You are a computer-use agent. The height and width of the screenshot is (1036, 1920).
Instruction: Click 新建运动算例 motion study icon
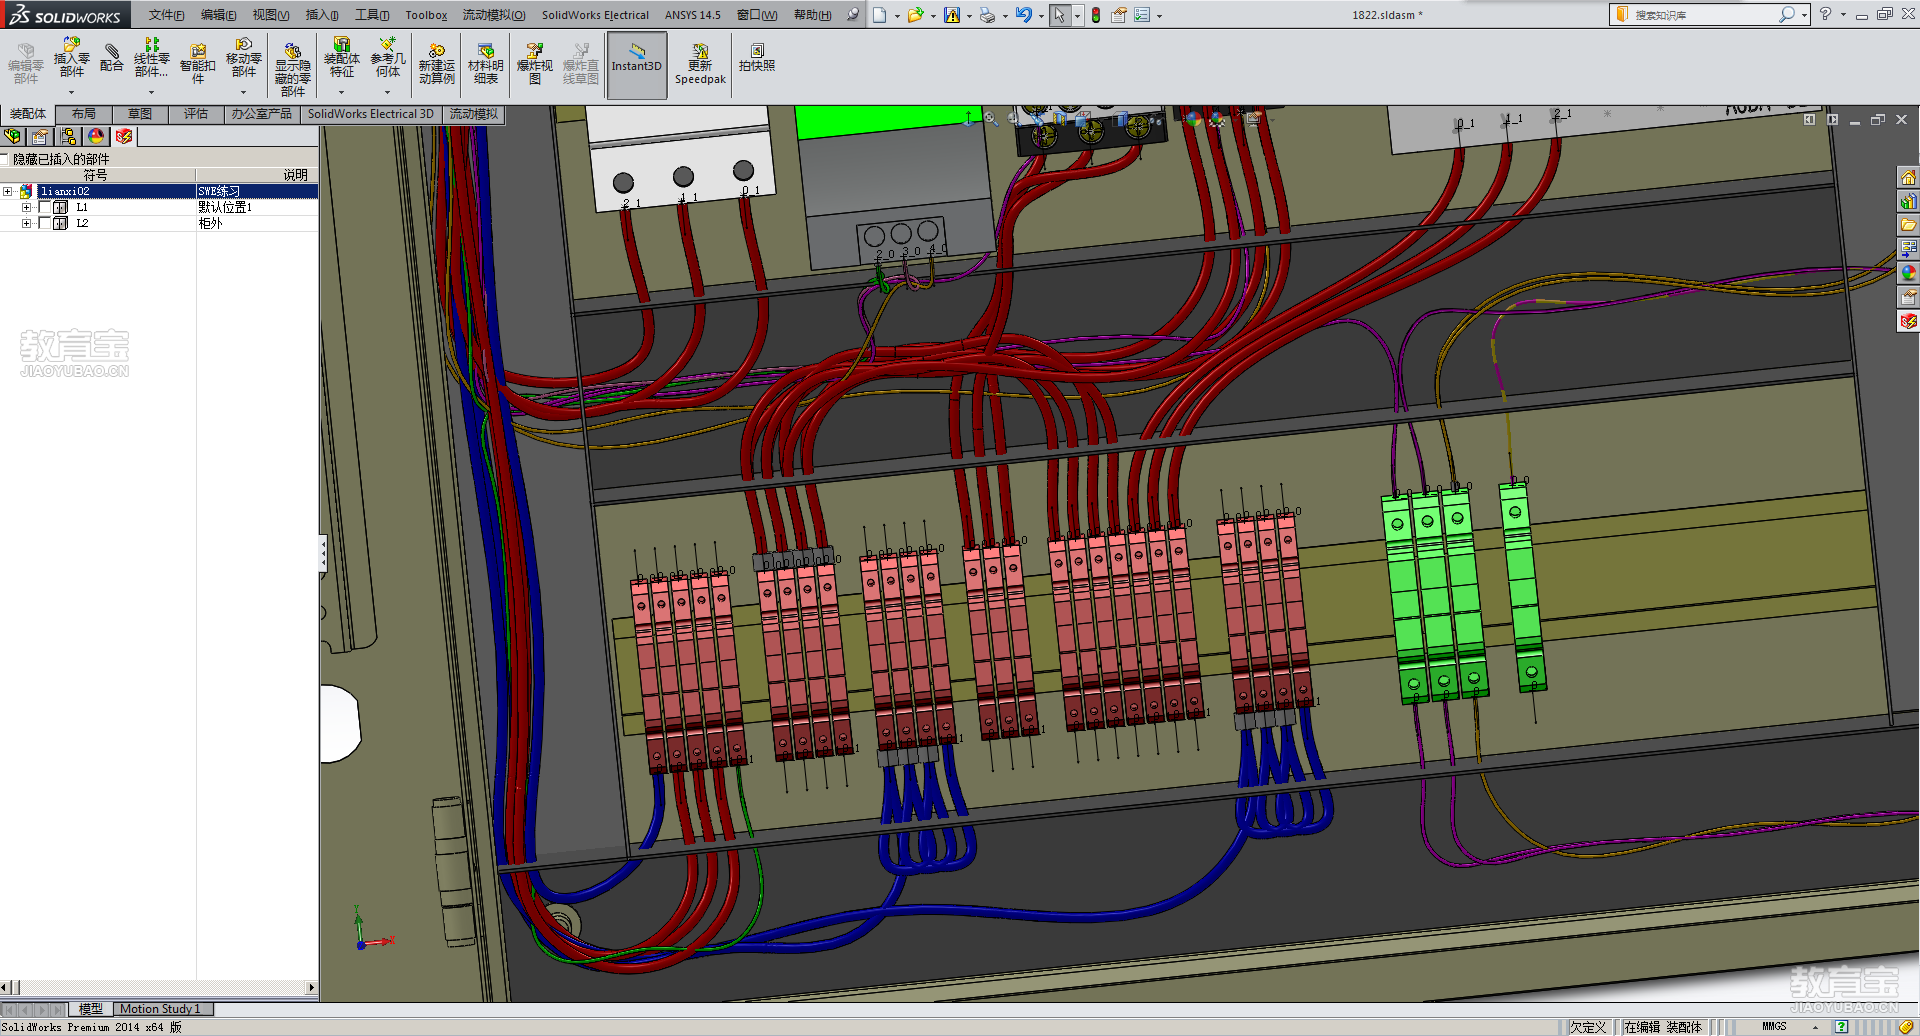[436, 63]
